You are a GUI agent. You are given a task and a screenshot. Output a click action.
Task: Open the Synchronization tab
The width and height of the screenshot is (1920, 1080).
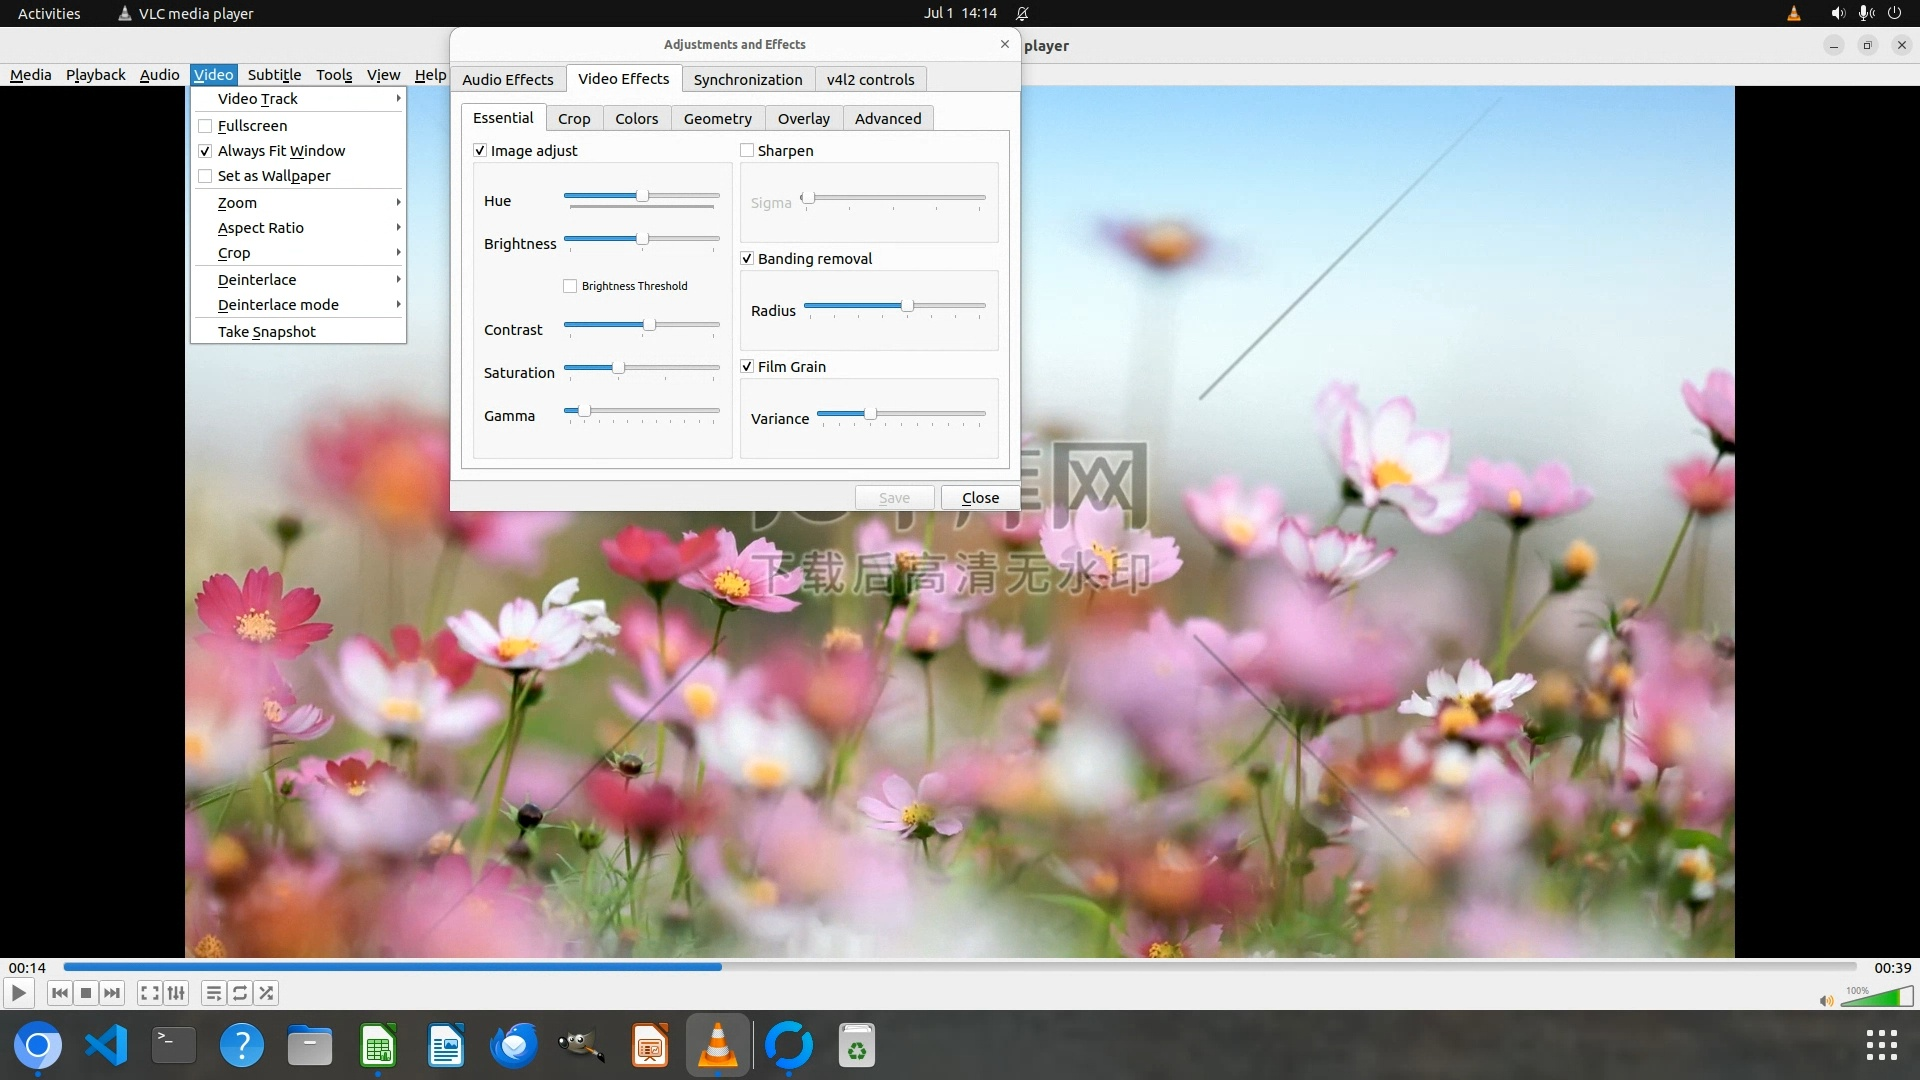747,80
